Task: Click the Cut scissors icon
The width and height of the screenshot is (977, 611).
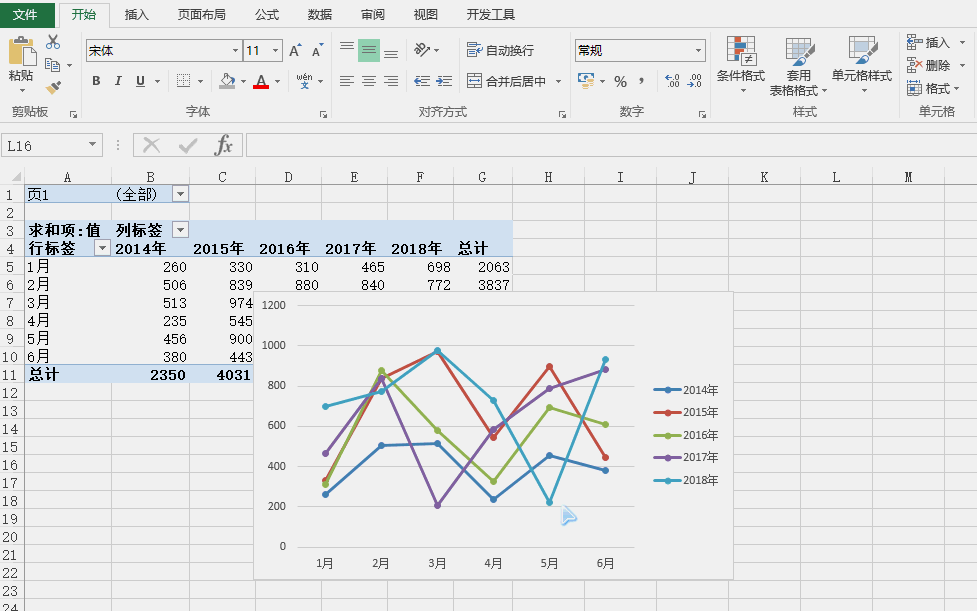Action: click(53, 42)
